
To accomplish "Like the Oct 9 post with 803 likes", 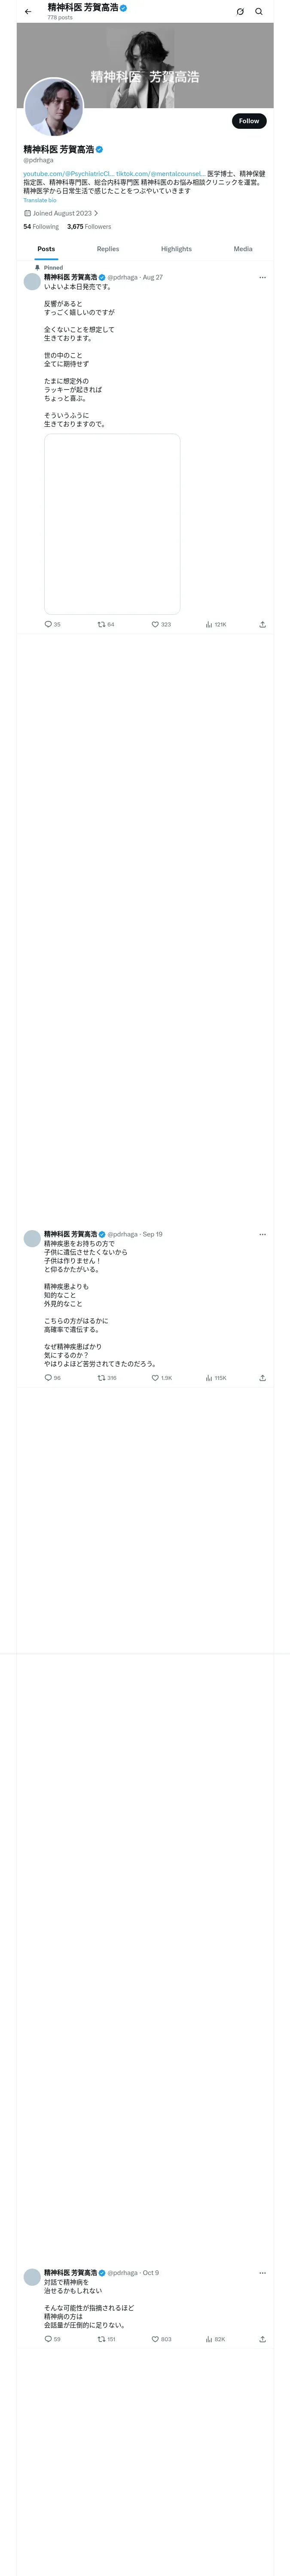I will tap(161, 2339).
